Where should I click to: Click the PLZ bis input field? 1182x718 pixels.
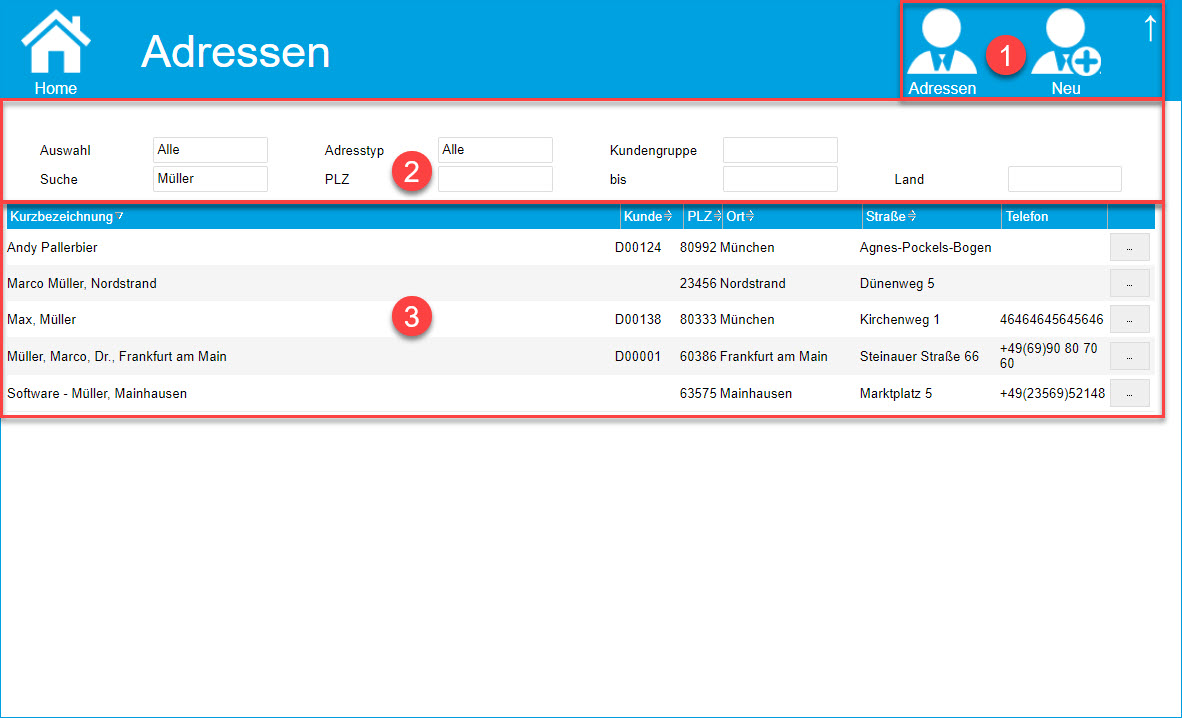tap(780, 180)
